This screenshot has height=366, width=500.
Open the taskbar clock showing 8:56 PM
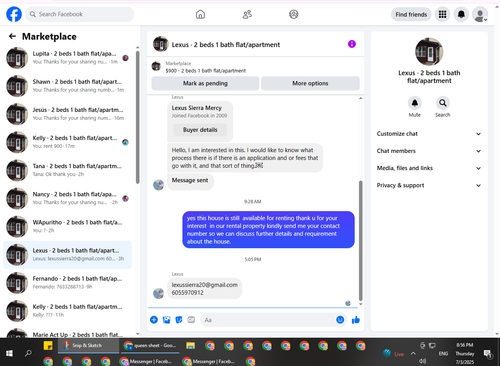click(465, 353)
